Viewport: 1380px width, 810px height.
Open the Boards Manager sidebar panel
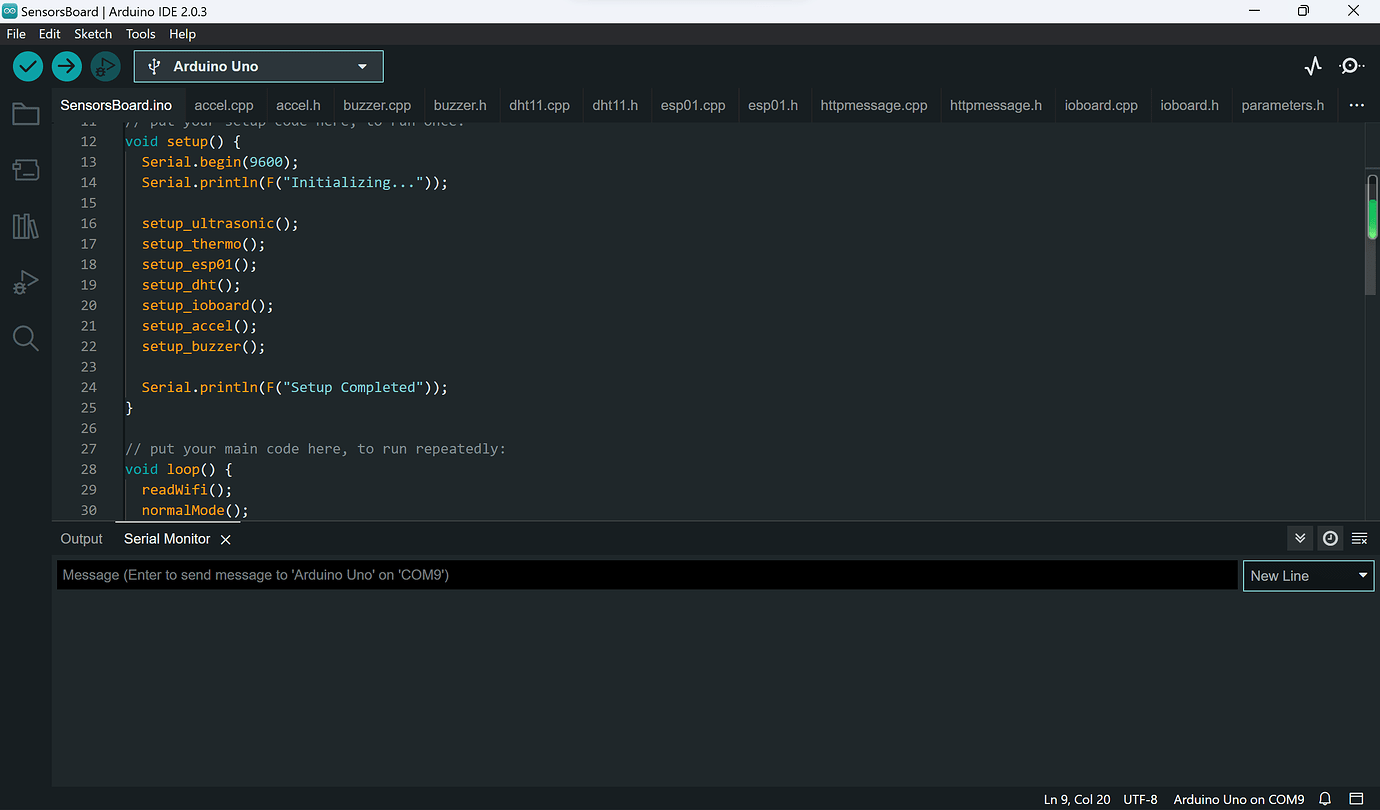coord(26,169)
